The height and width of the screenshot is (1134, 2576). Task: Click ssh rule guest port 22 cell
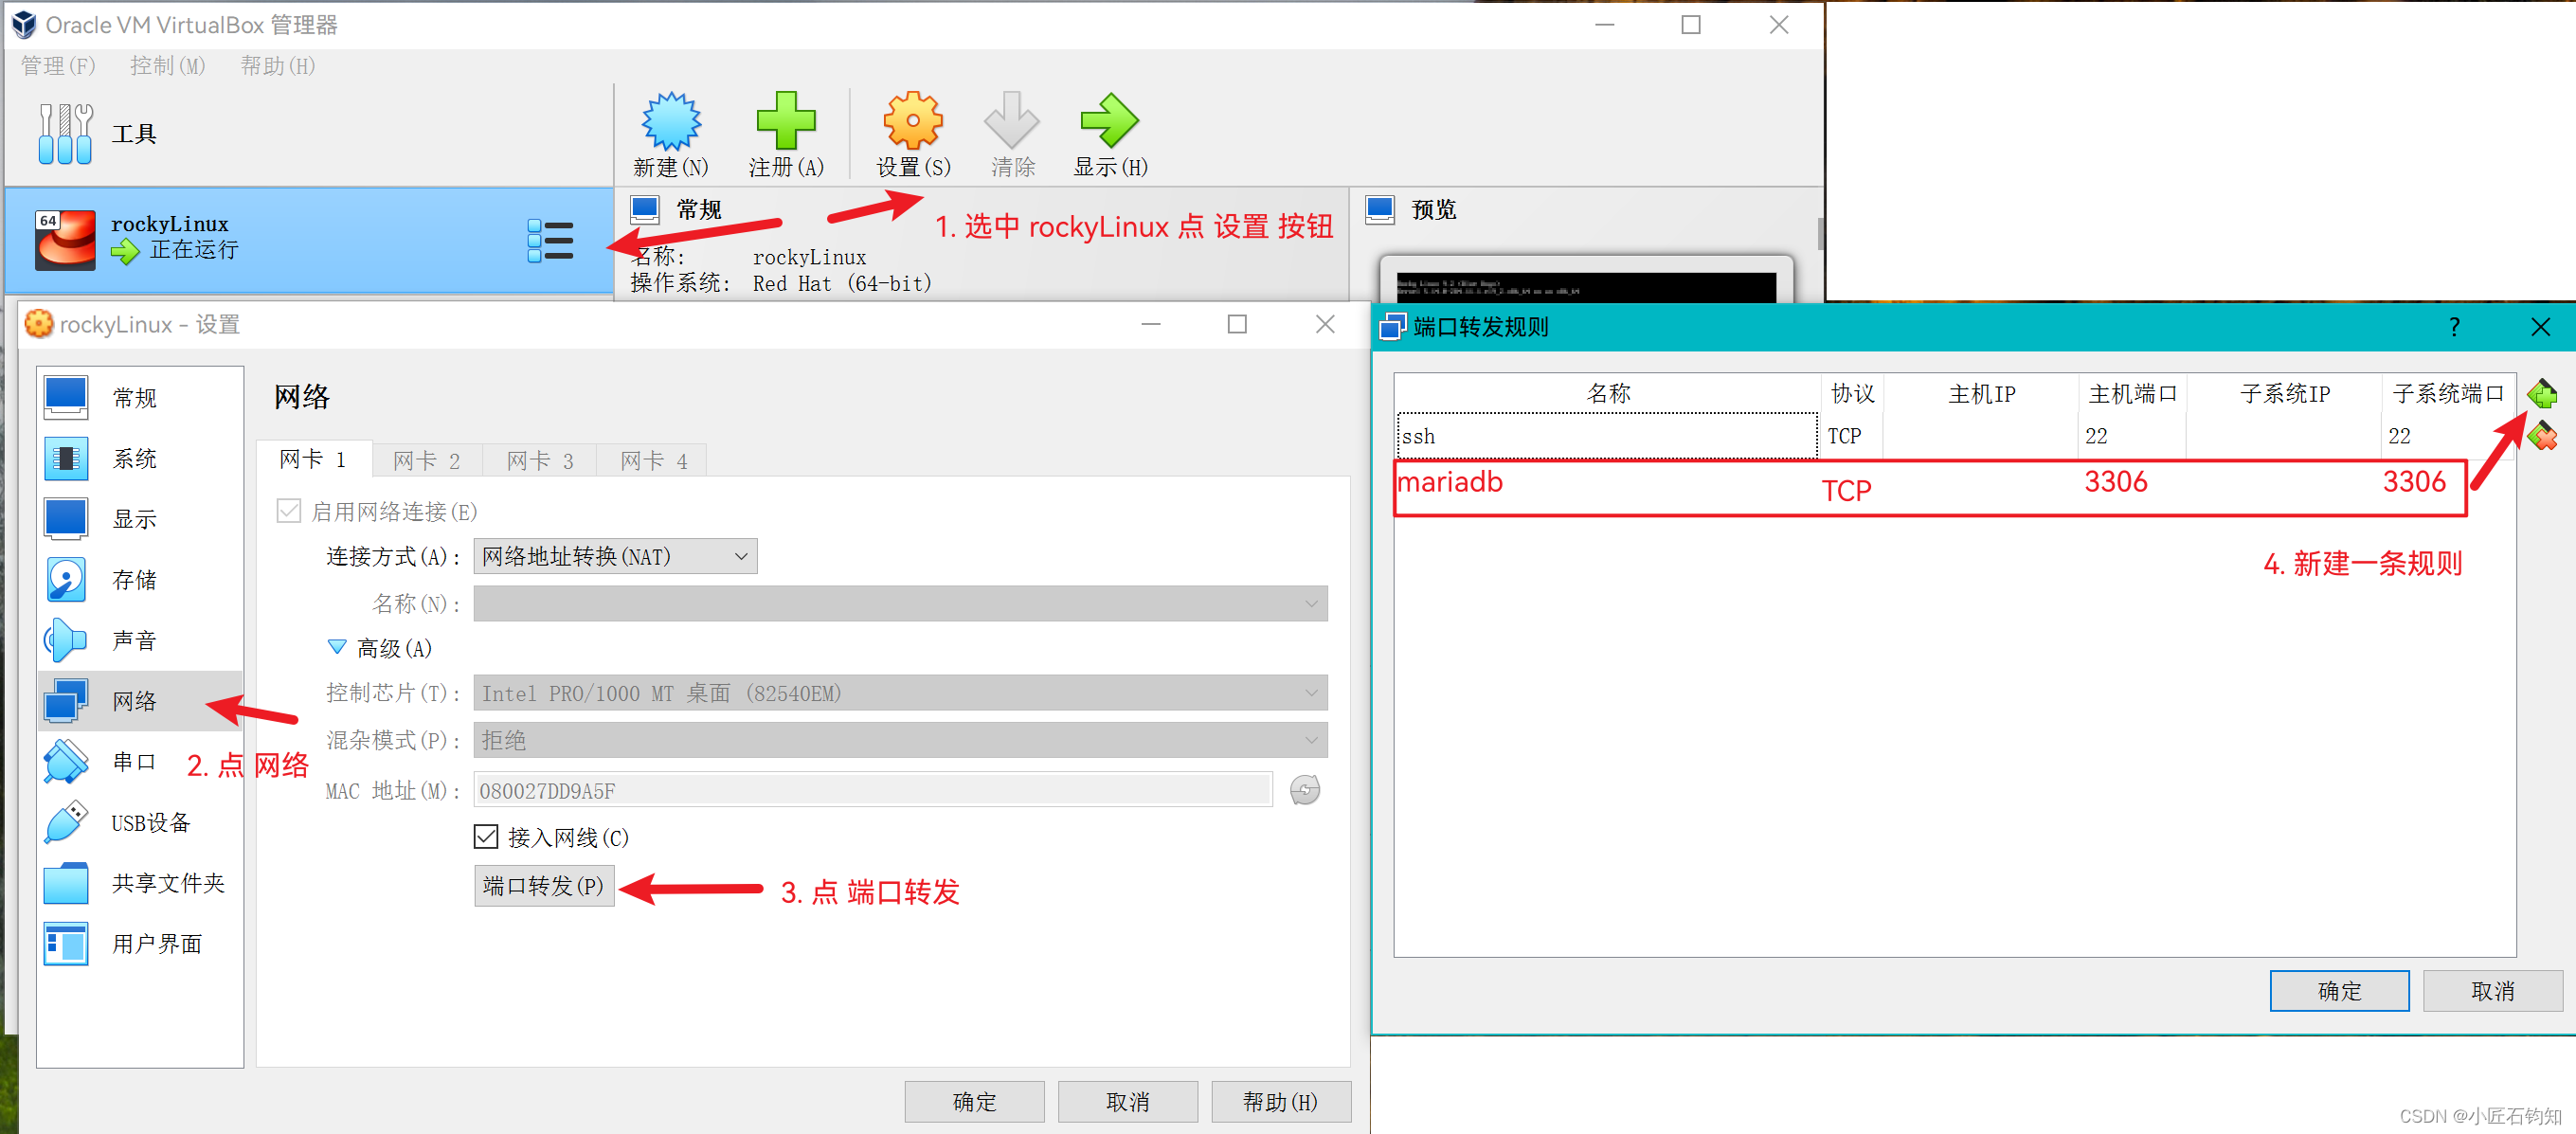[x=2448, y=436]
